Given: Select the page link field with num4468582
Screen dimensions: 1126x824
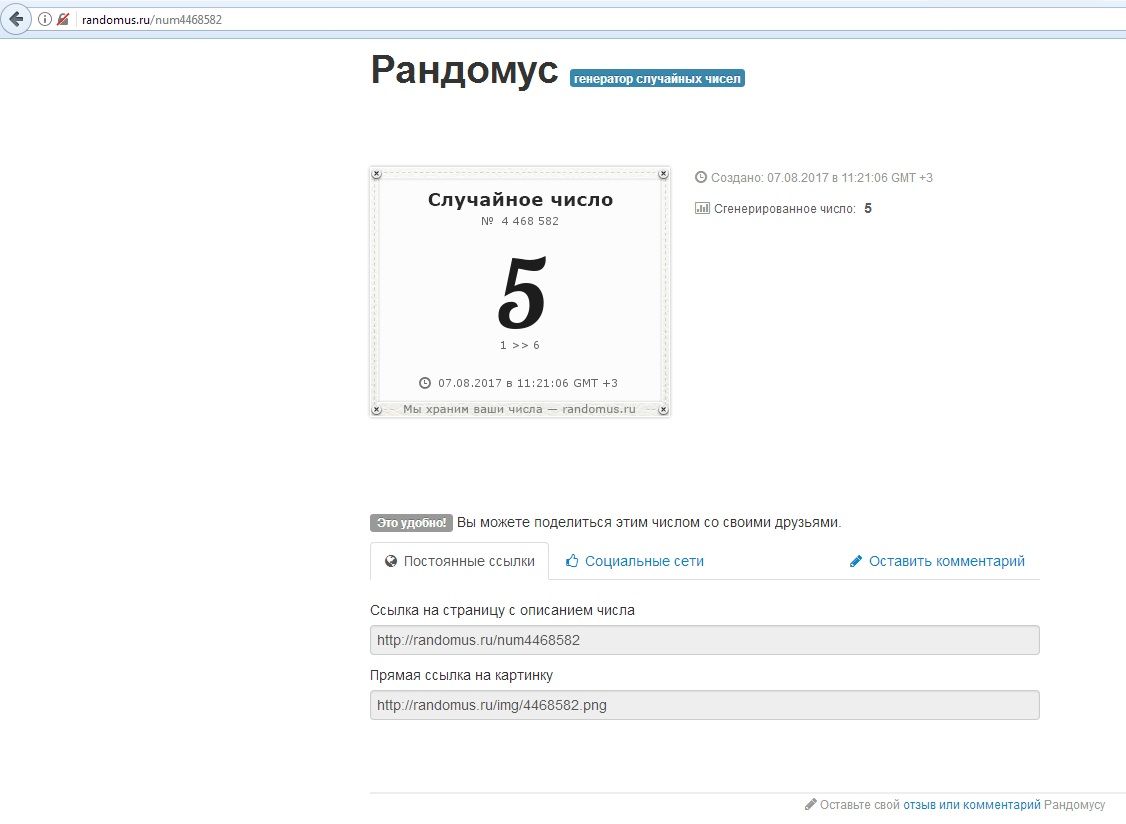Looking at the screenshot, I should click(x=704, y=640).
